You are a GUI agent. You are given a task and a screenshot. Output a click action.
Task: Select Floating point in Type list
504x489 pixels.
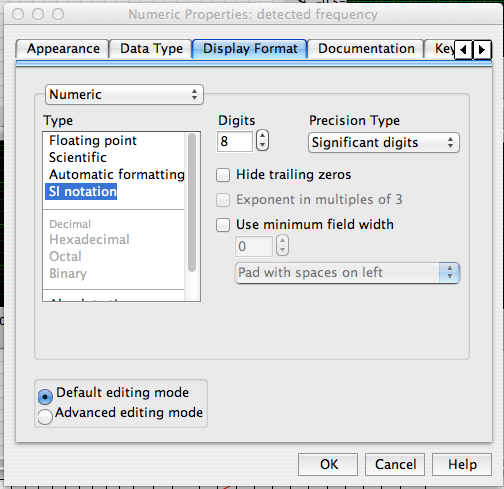click(x=93, y=141)
